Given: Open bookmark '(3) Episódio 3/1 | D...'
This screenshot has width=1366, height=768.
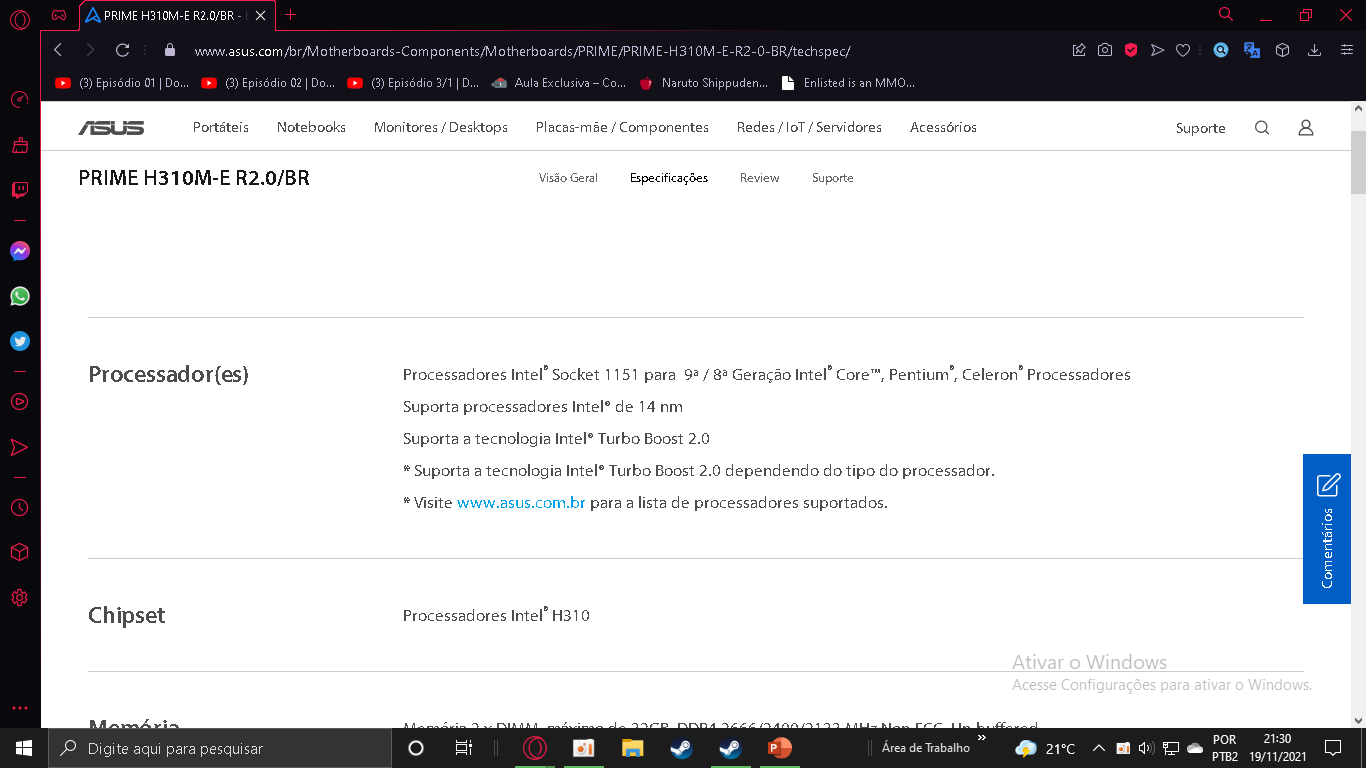Looking at the screenshot, I should click(x=413, y=83).
